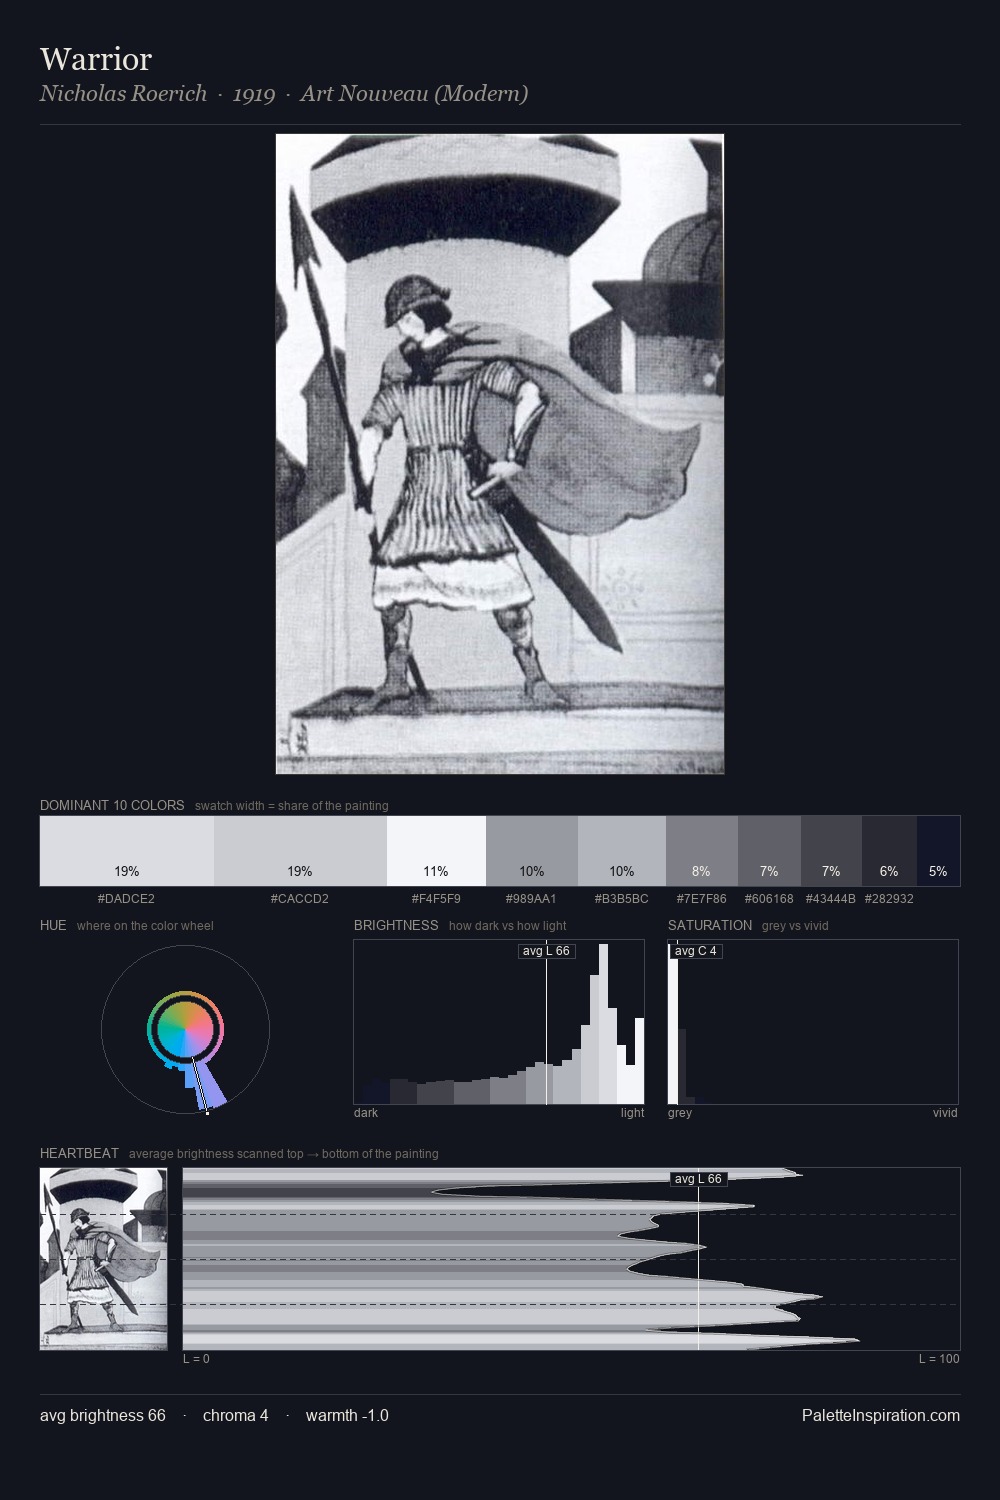Click 'avg L 66' label in heartbeat chart
This screenshot has height=1500, width=1000.
(698, 1179)
